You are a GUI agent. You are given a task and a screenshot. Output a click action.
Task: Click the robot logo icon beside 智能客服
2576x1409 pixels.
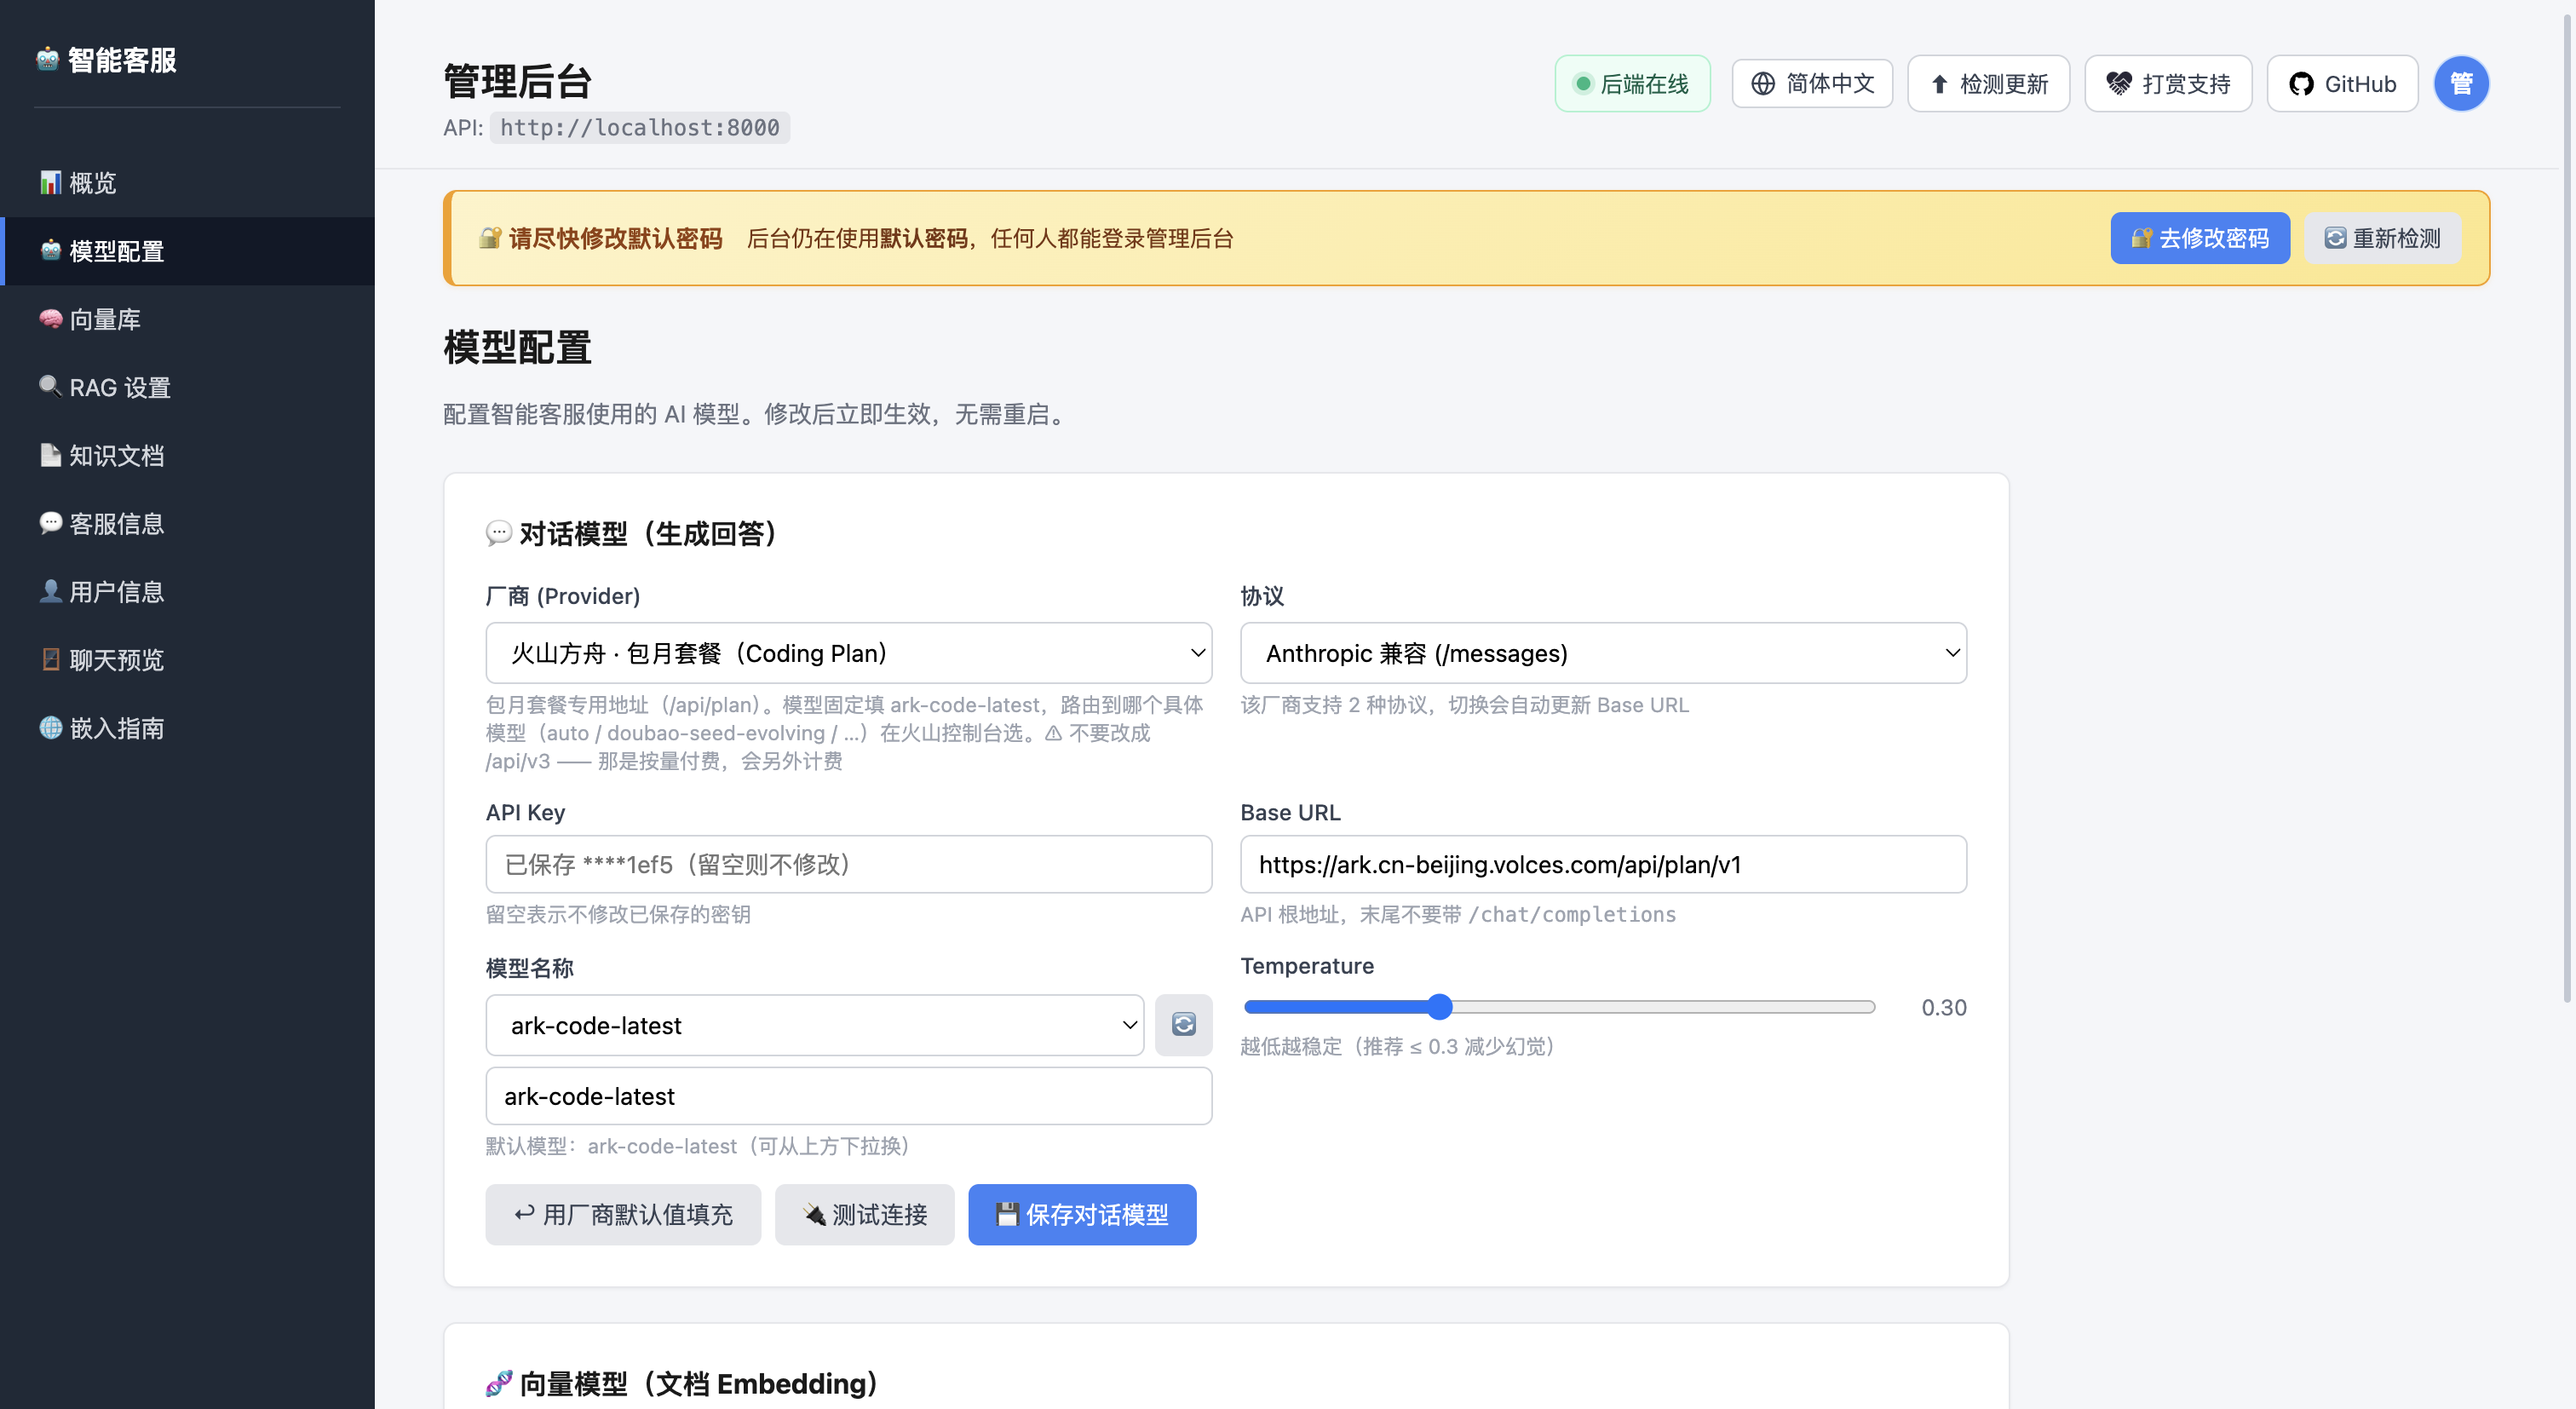48,60
